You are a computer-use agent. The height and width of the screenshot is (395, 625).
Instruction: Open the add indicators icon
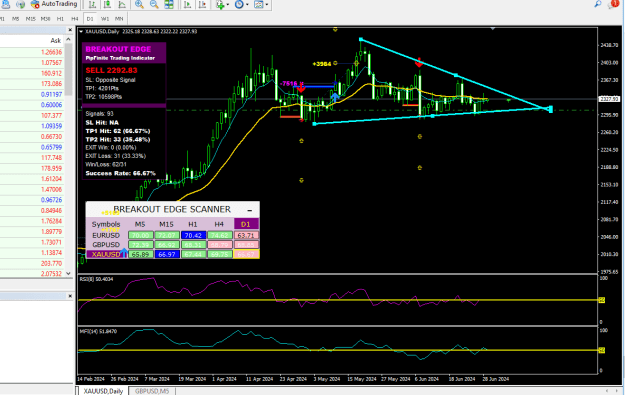[220, 4]
